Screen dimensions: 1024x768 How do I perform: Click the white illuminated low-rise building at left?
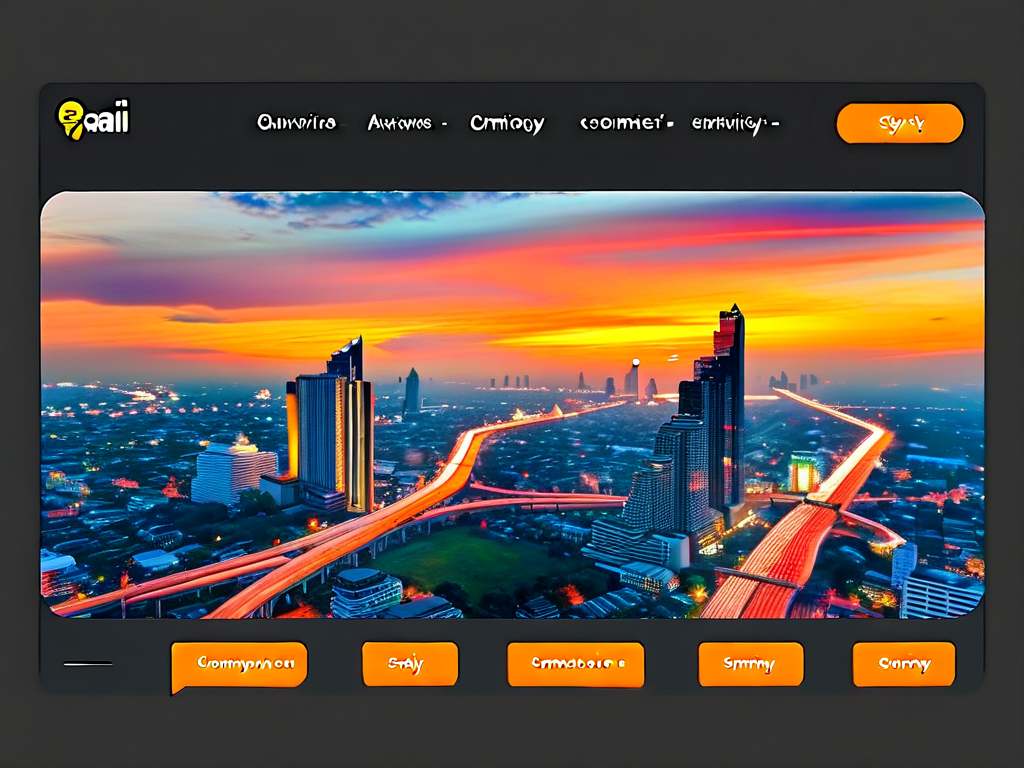(233, 472)
